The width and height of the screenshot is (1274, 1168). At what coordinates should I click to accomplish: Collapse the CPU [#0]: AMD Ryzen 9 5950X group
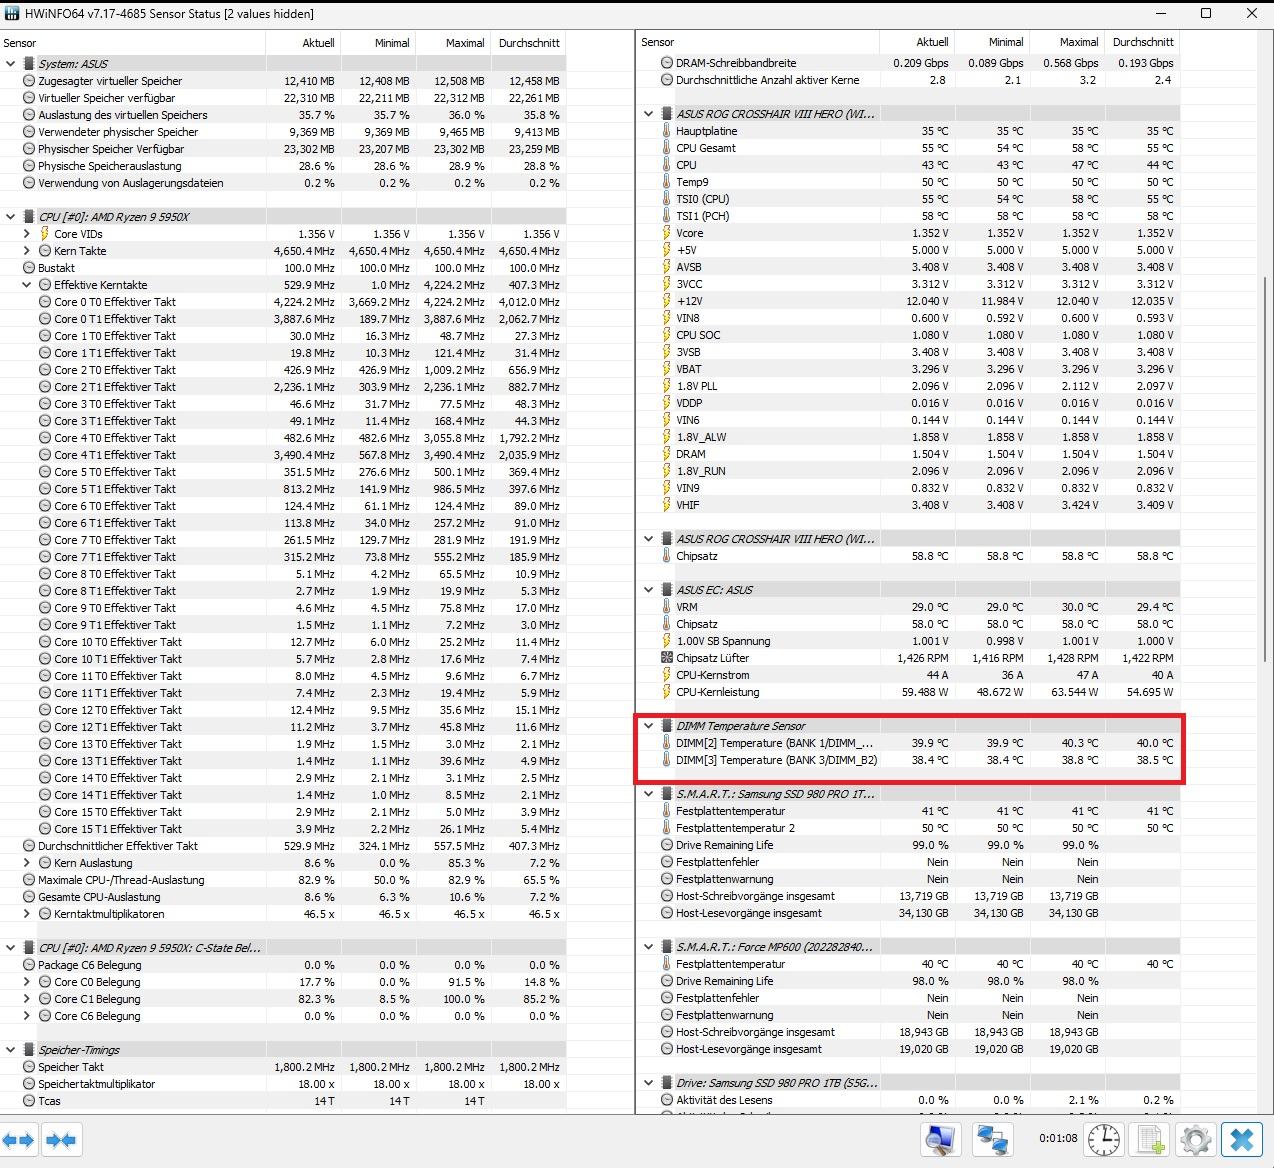click(11, 217)
